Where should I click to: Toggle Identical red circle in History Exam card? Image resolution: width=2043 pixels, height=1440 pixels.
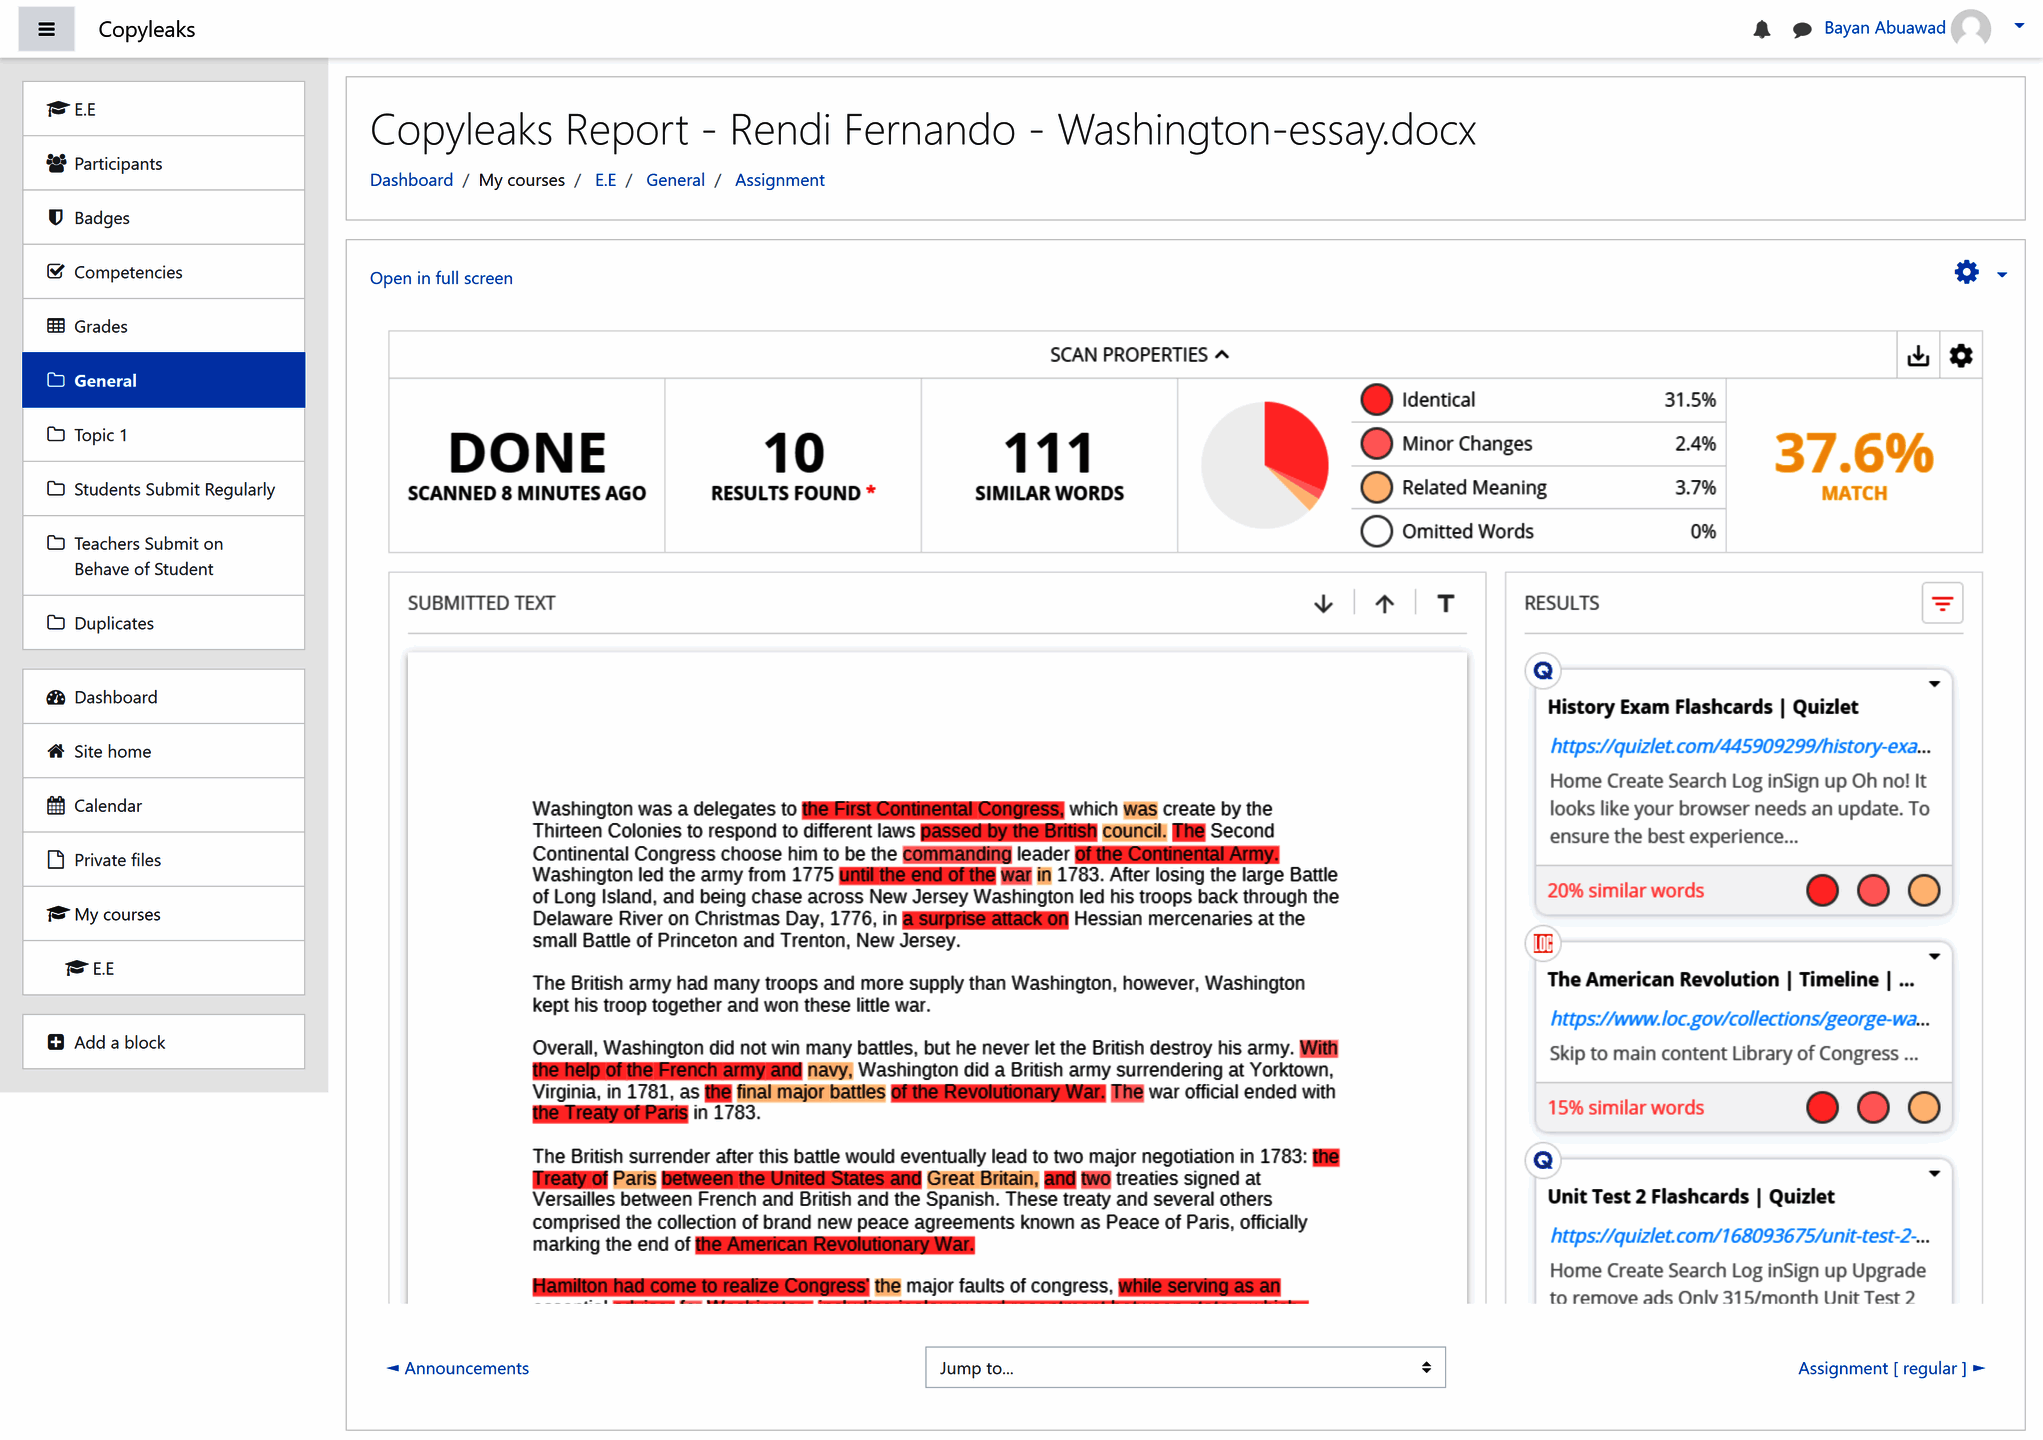point(1822,890)
